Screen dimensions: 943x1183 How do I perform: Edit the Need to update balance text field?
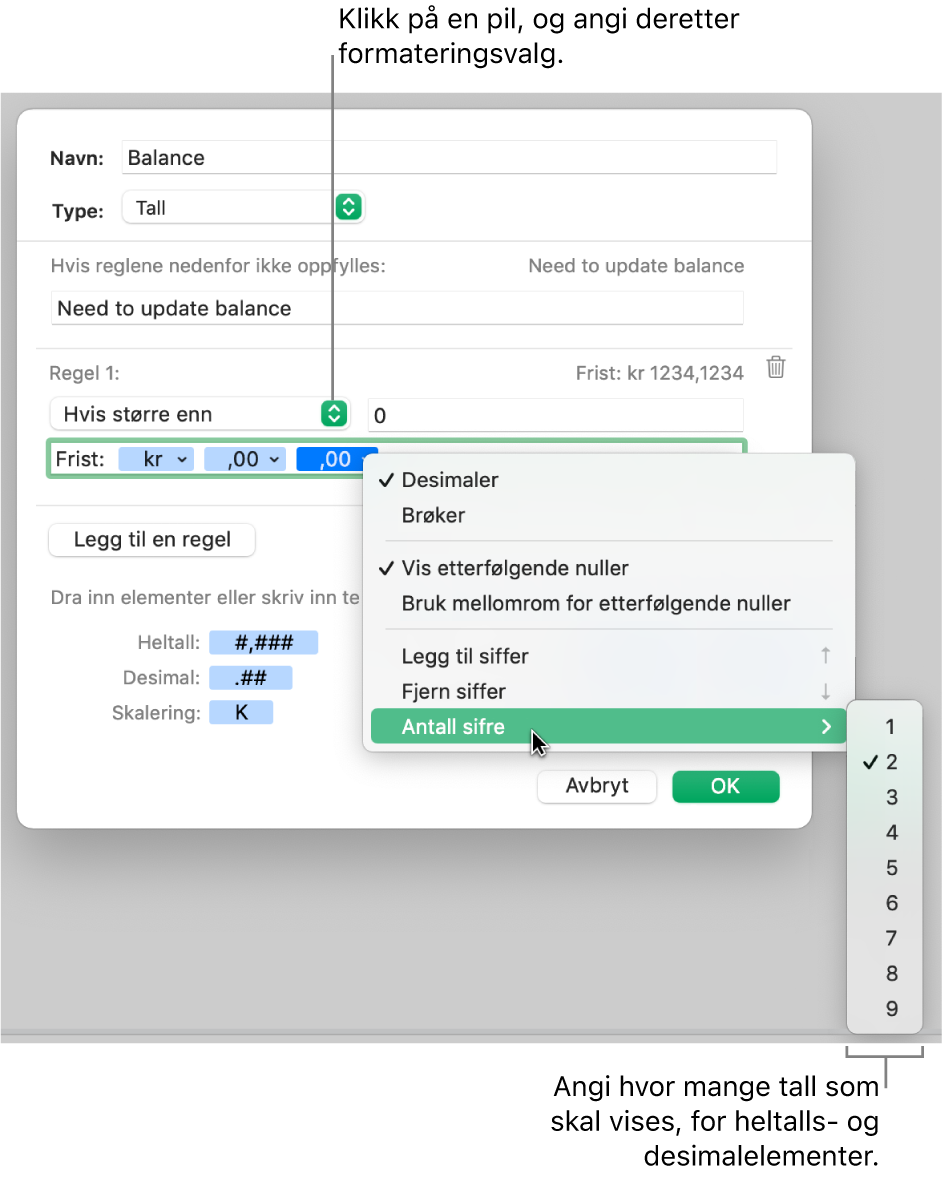pos(397,309)
